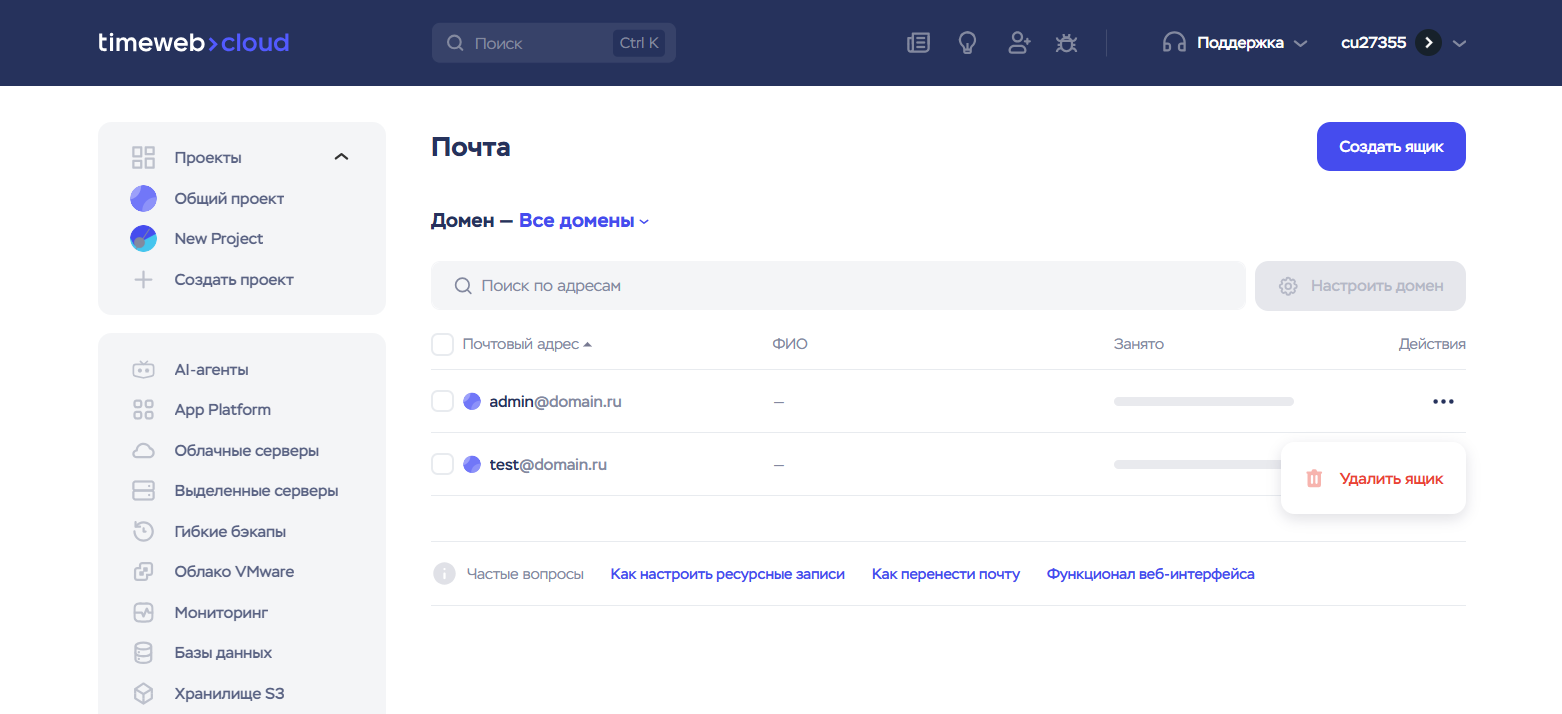Open AI-агенты from the sidebar
The width and height of the screenshot is (1562, 714).
[x=211, y=370]
